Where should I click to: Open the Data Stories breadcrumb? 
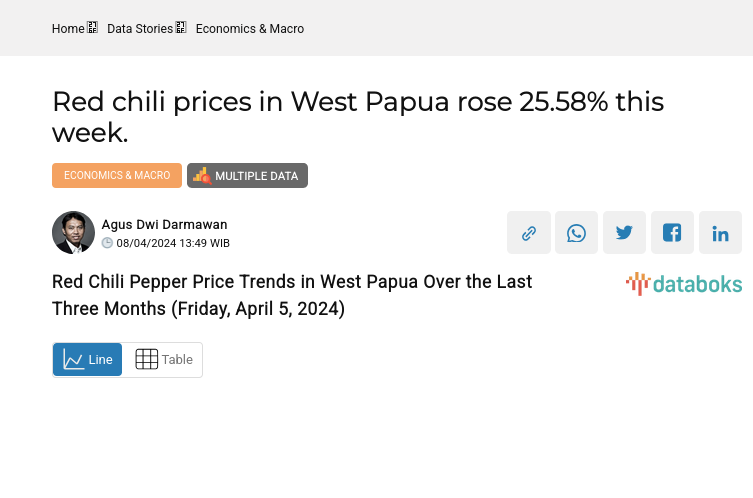pos(140,29)
